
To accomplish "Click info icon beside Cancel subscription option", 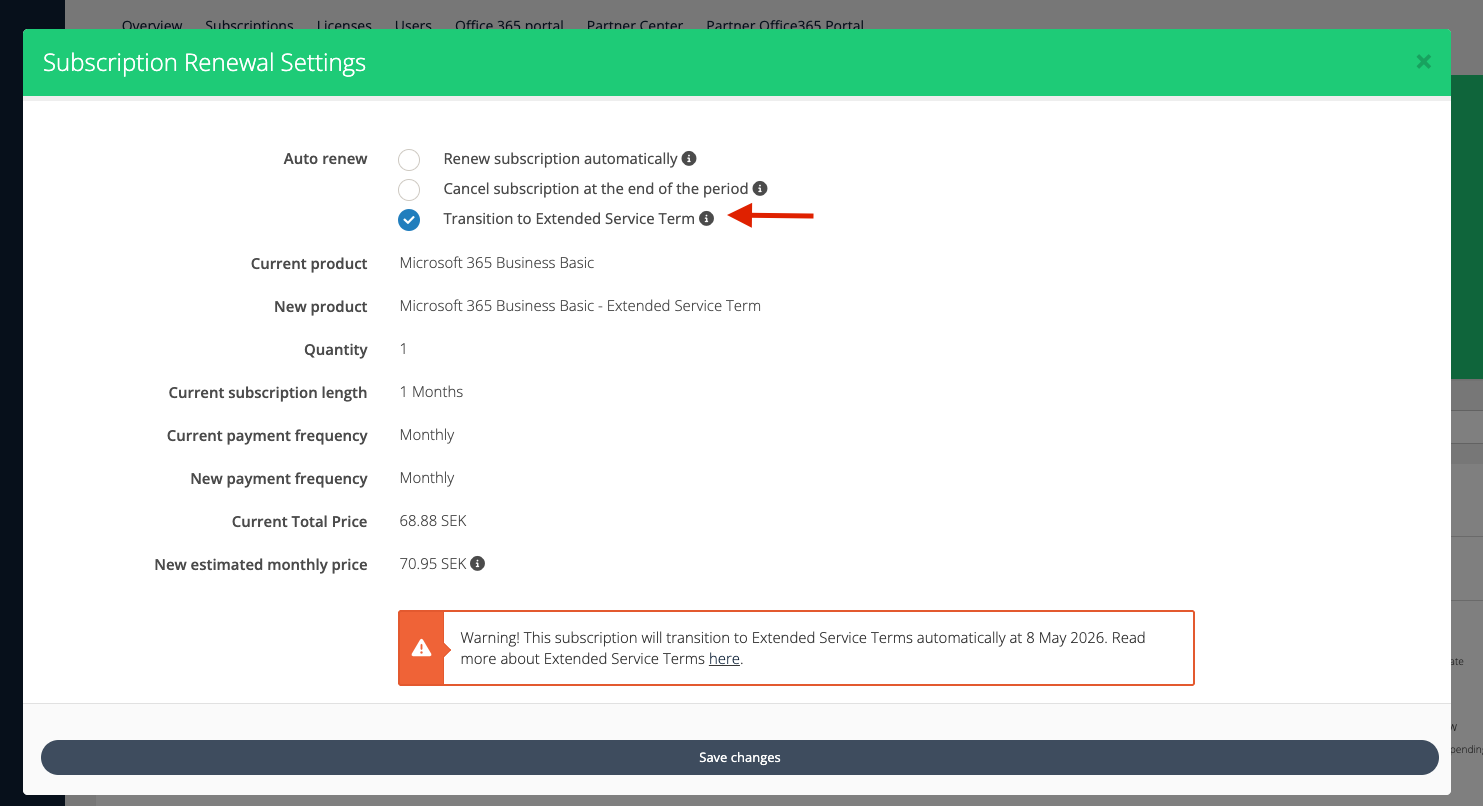I will pos(760,189).
